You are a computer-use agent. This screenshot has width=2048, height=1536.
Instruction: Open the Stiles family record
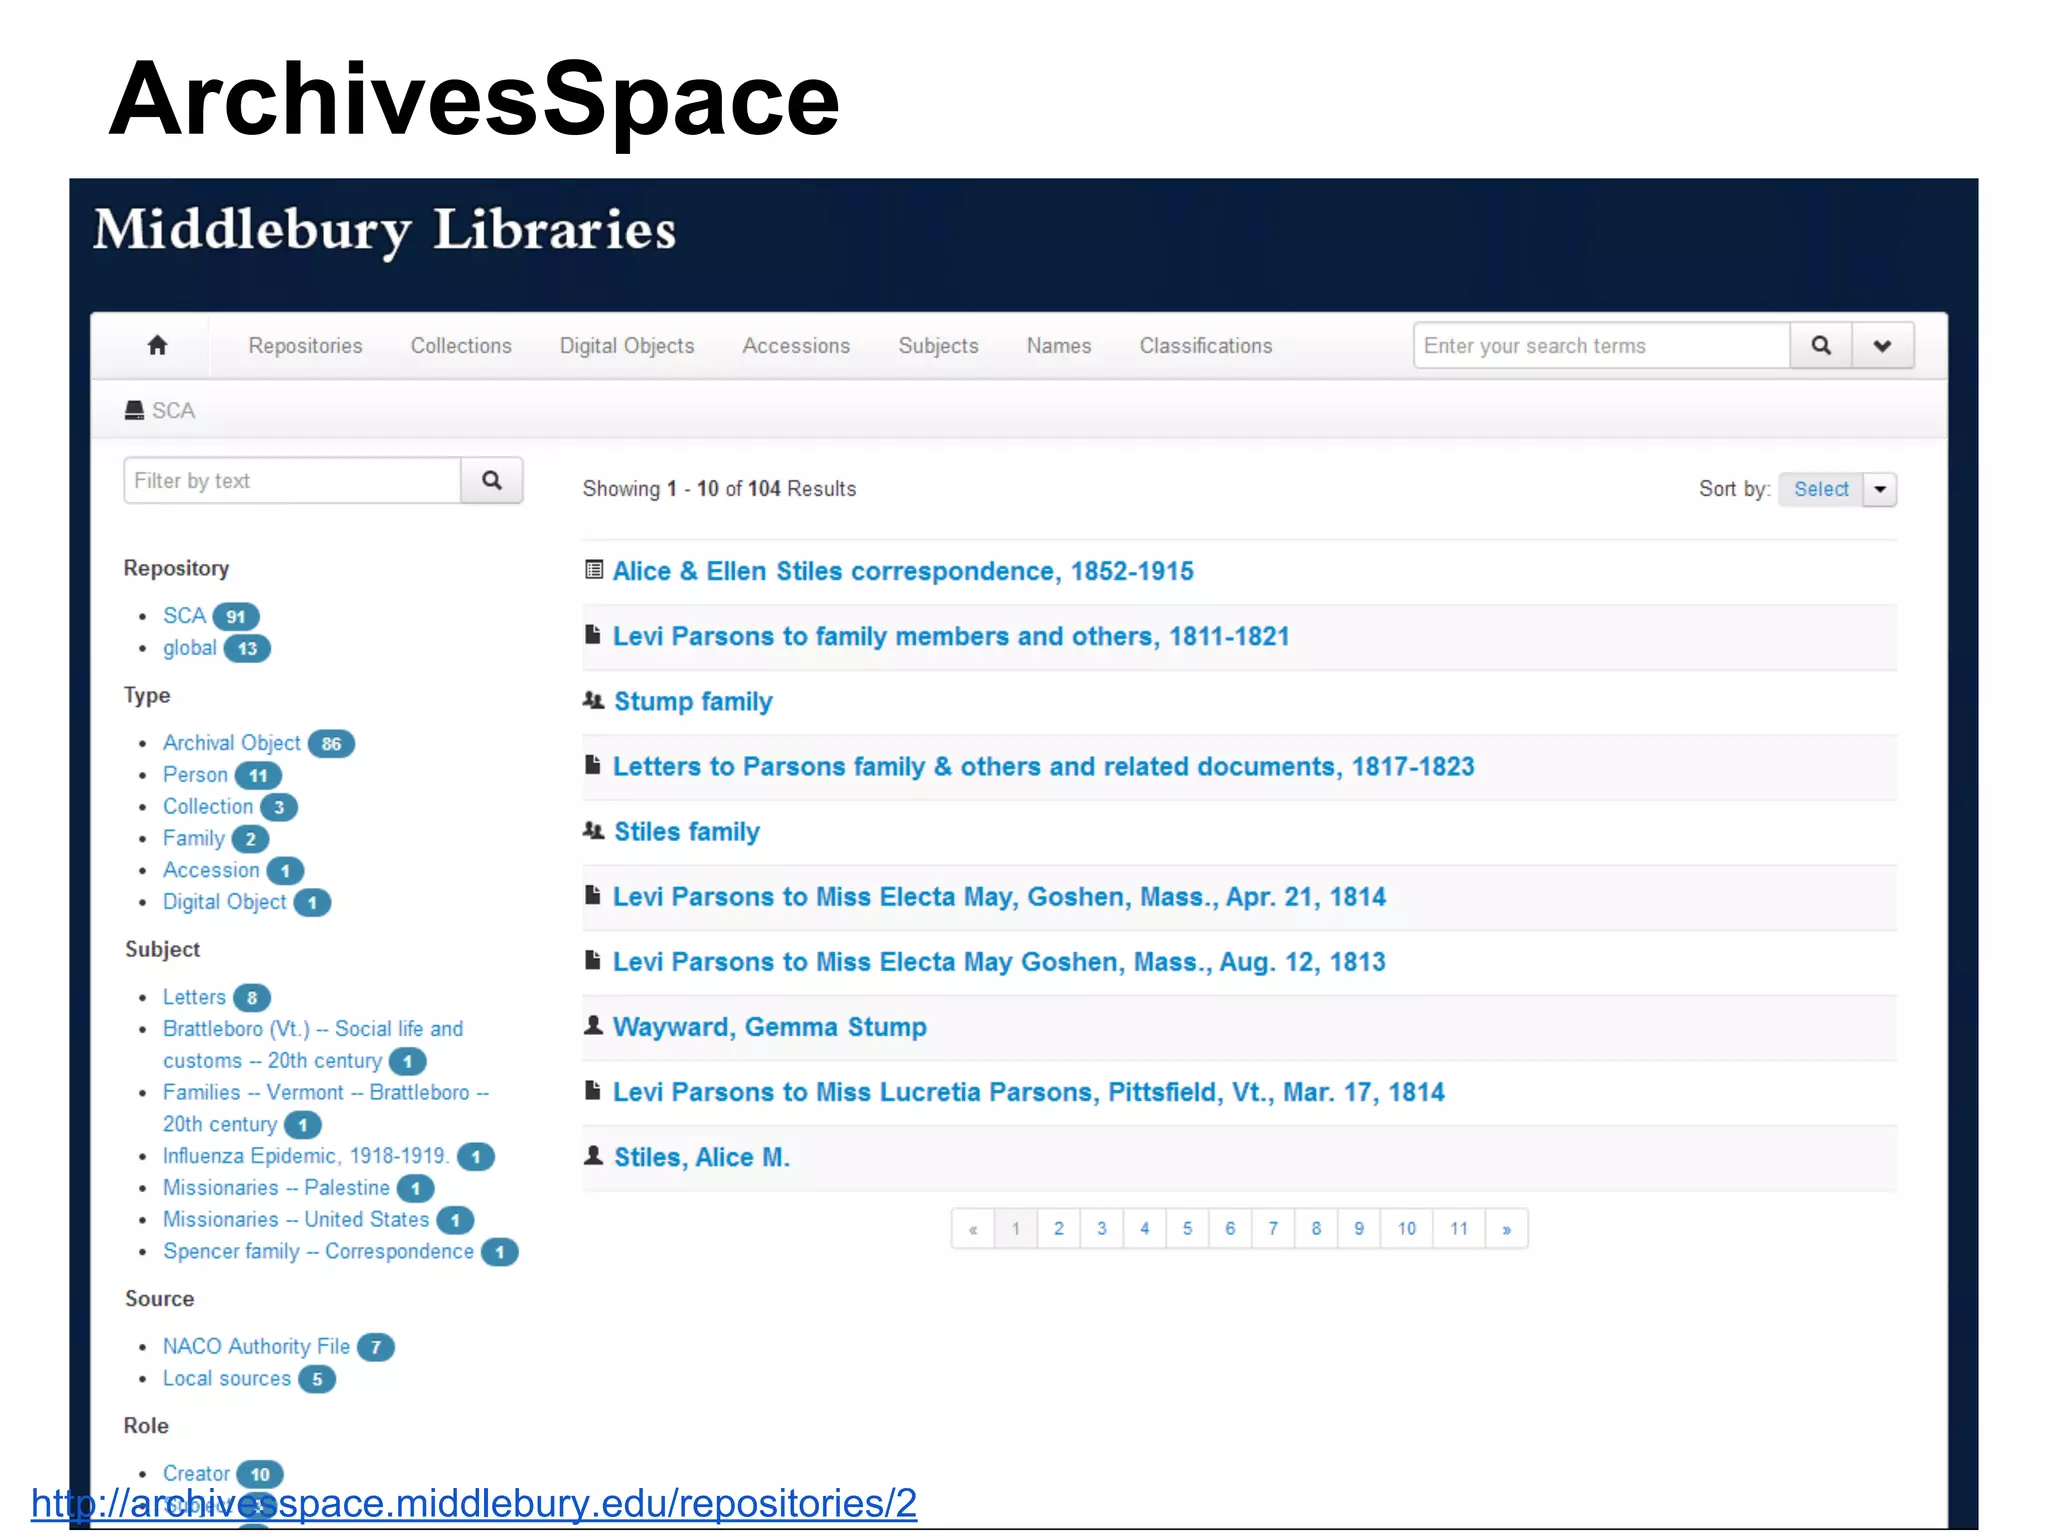(x=687, y=831)
